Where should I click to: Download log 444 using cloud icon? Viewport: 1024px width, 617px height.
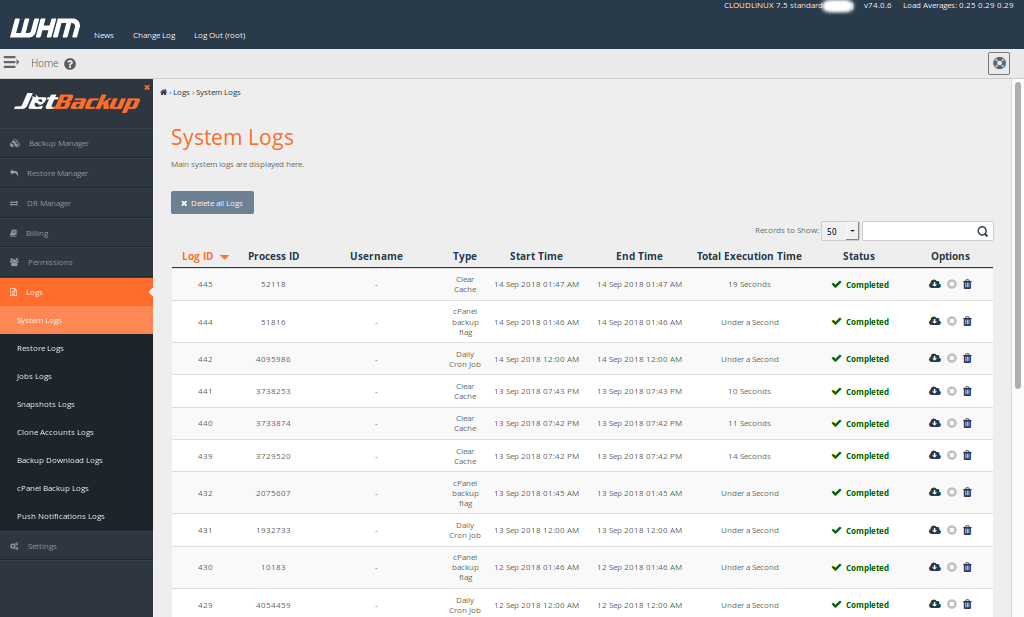point(935,321)
